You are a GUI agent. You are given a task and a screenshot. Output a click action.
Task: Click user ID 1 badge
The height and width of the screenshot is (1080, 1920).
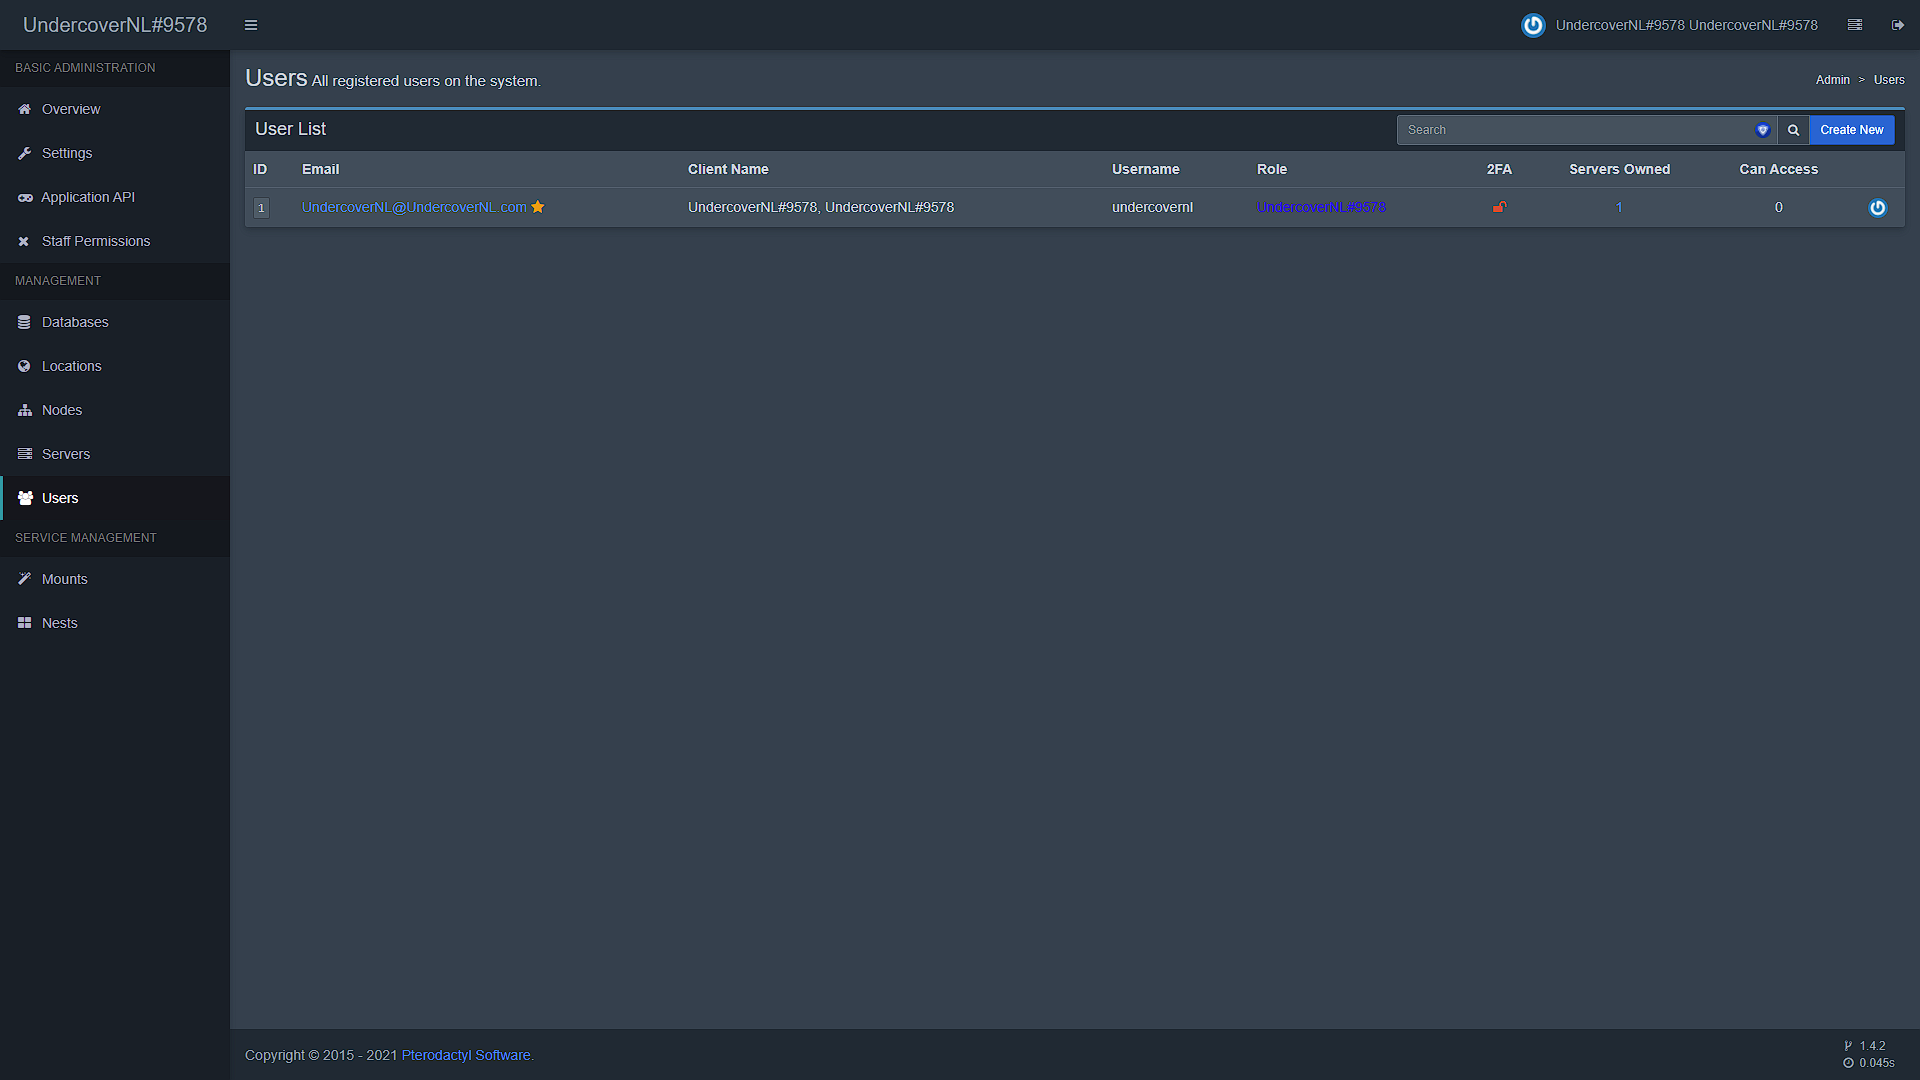click(261, 208)
